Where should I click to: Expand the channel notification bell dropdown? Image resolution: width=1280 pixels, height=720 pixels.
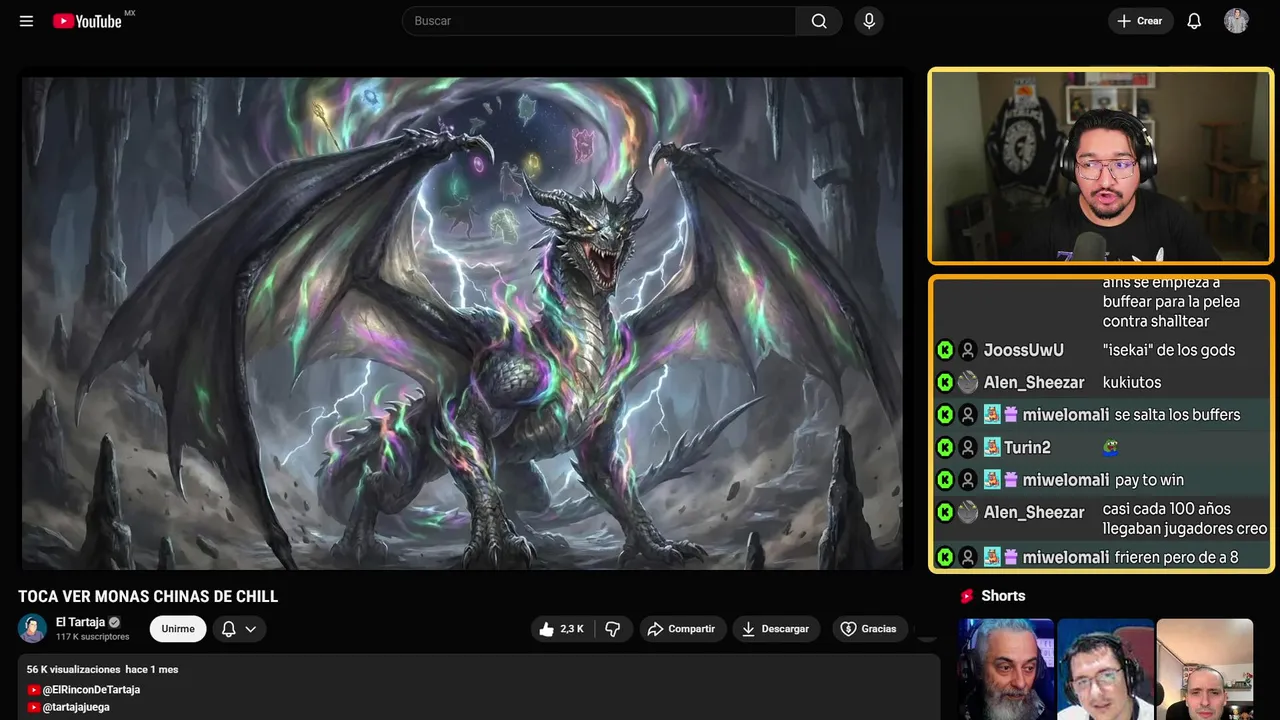[239, 629]
